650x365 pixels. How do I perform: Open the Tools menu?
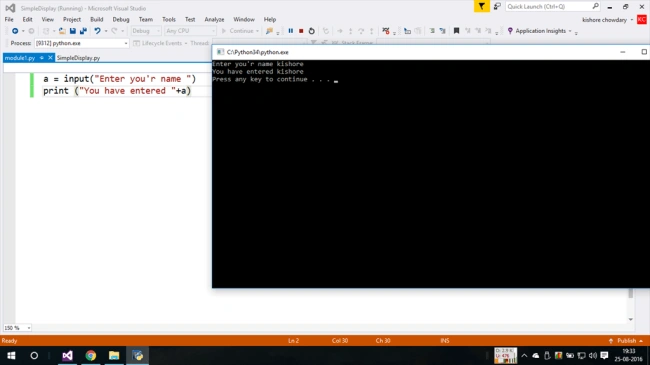pyautogui.click(x=169, y=19)
